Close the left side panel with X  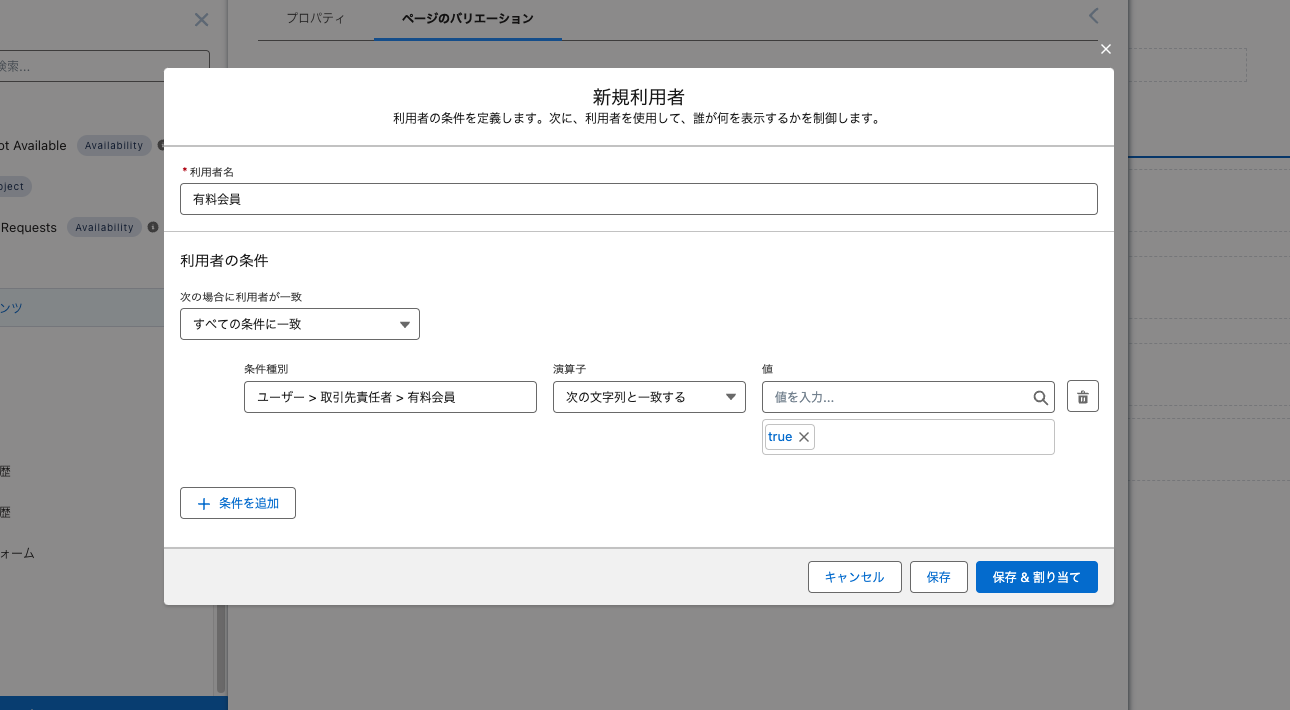tap(201, 20)
